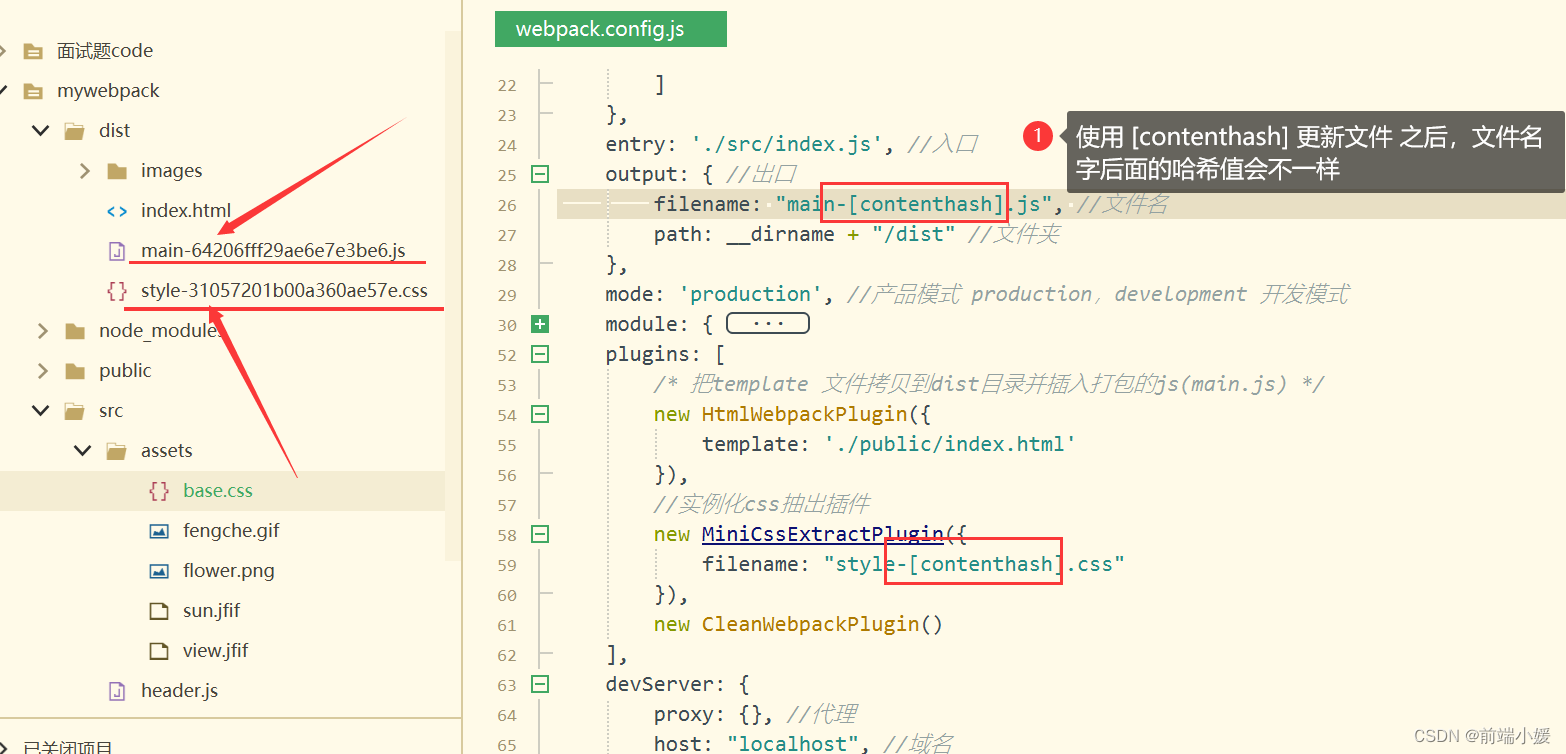Fold MiniCssExtractPlugin block at line 58
1566x754 pixels.
click(x=540, y=534)
